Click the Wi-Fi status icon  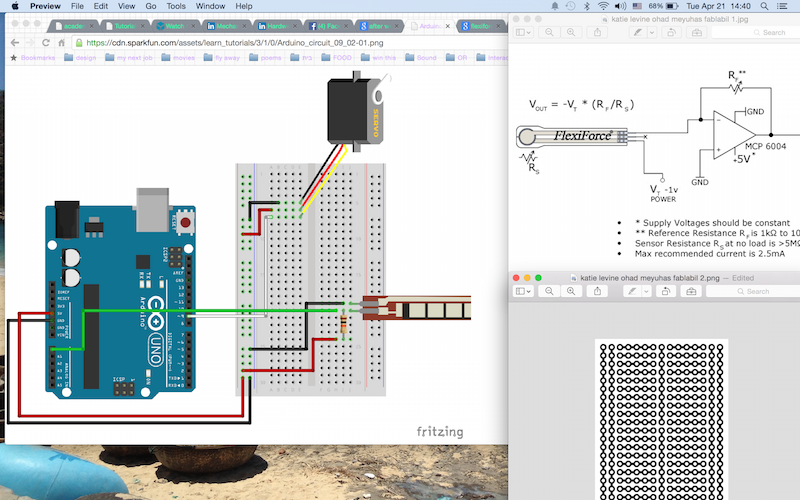603,6
